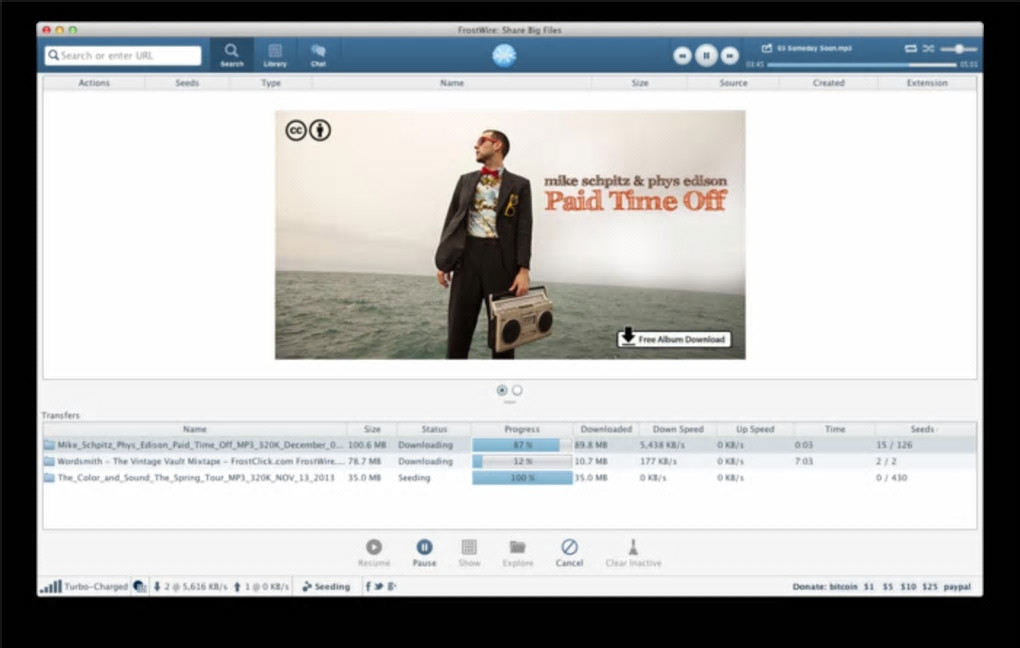Sort results by Source column
This screenshot has height=648, width=1020.
point(733,83)
